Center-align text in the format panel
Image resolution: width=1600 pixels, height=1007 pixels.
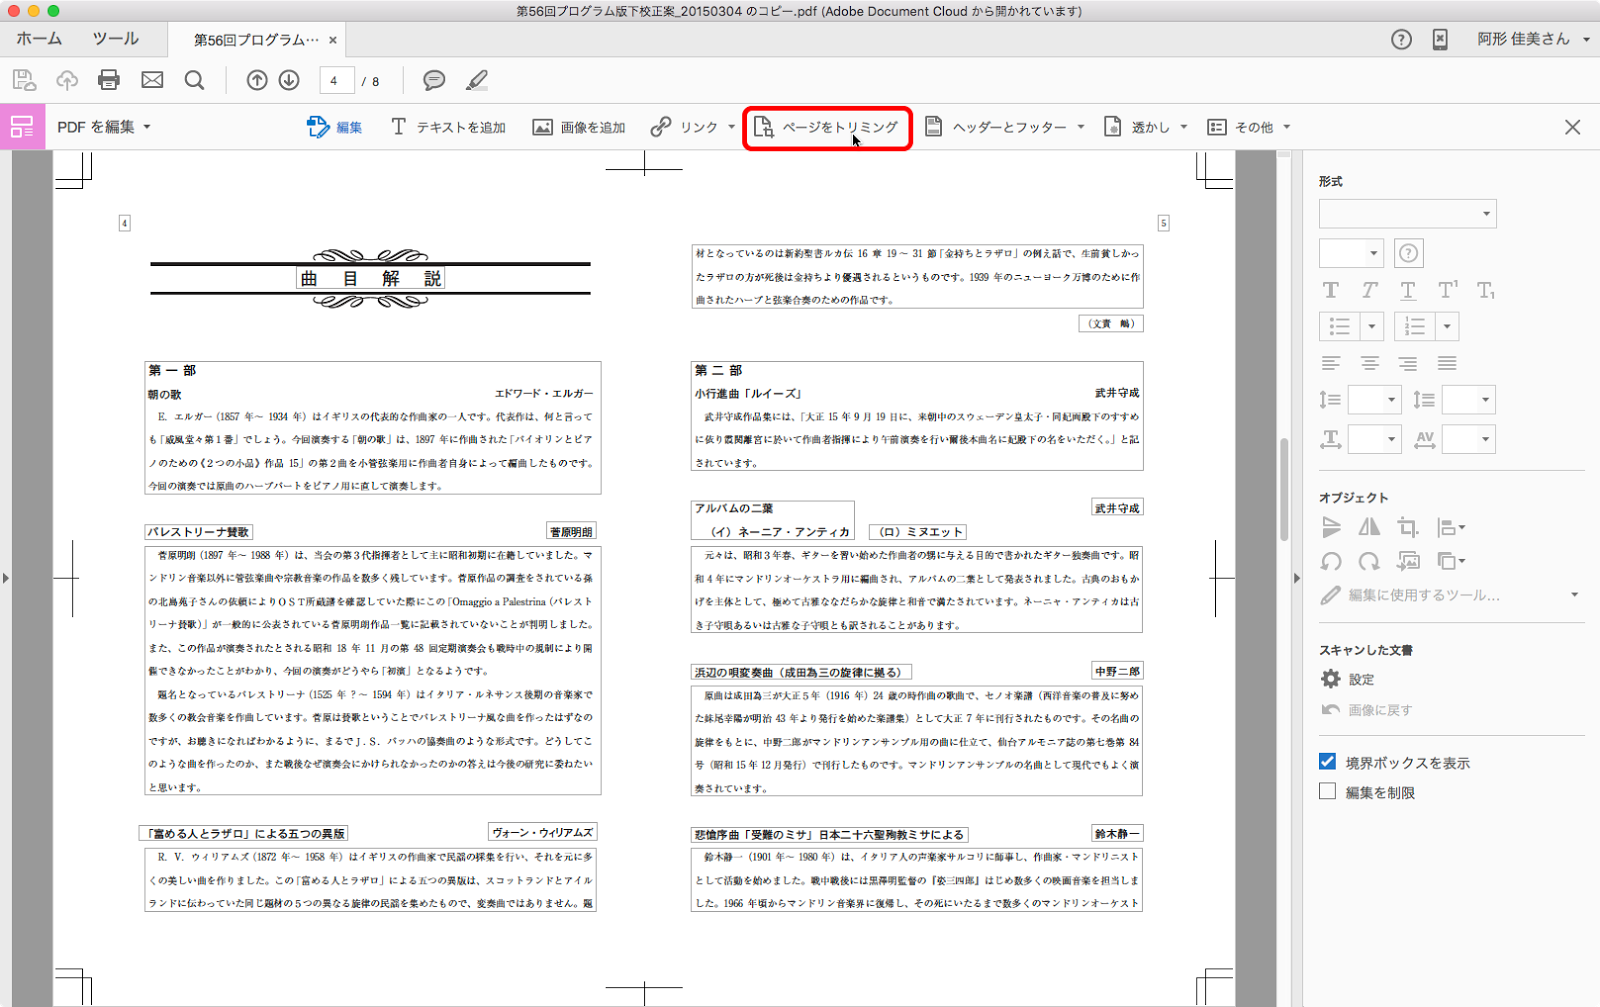1369,363
